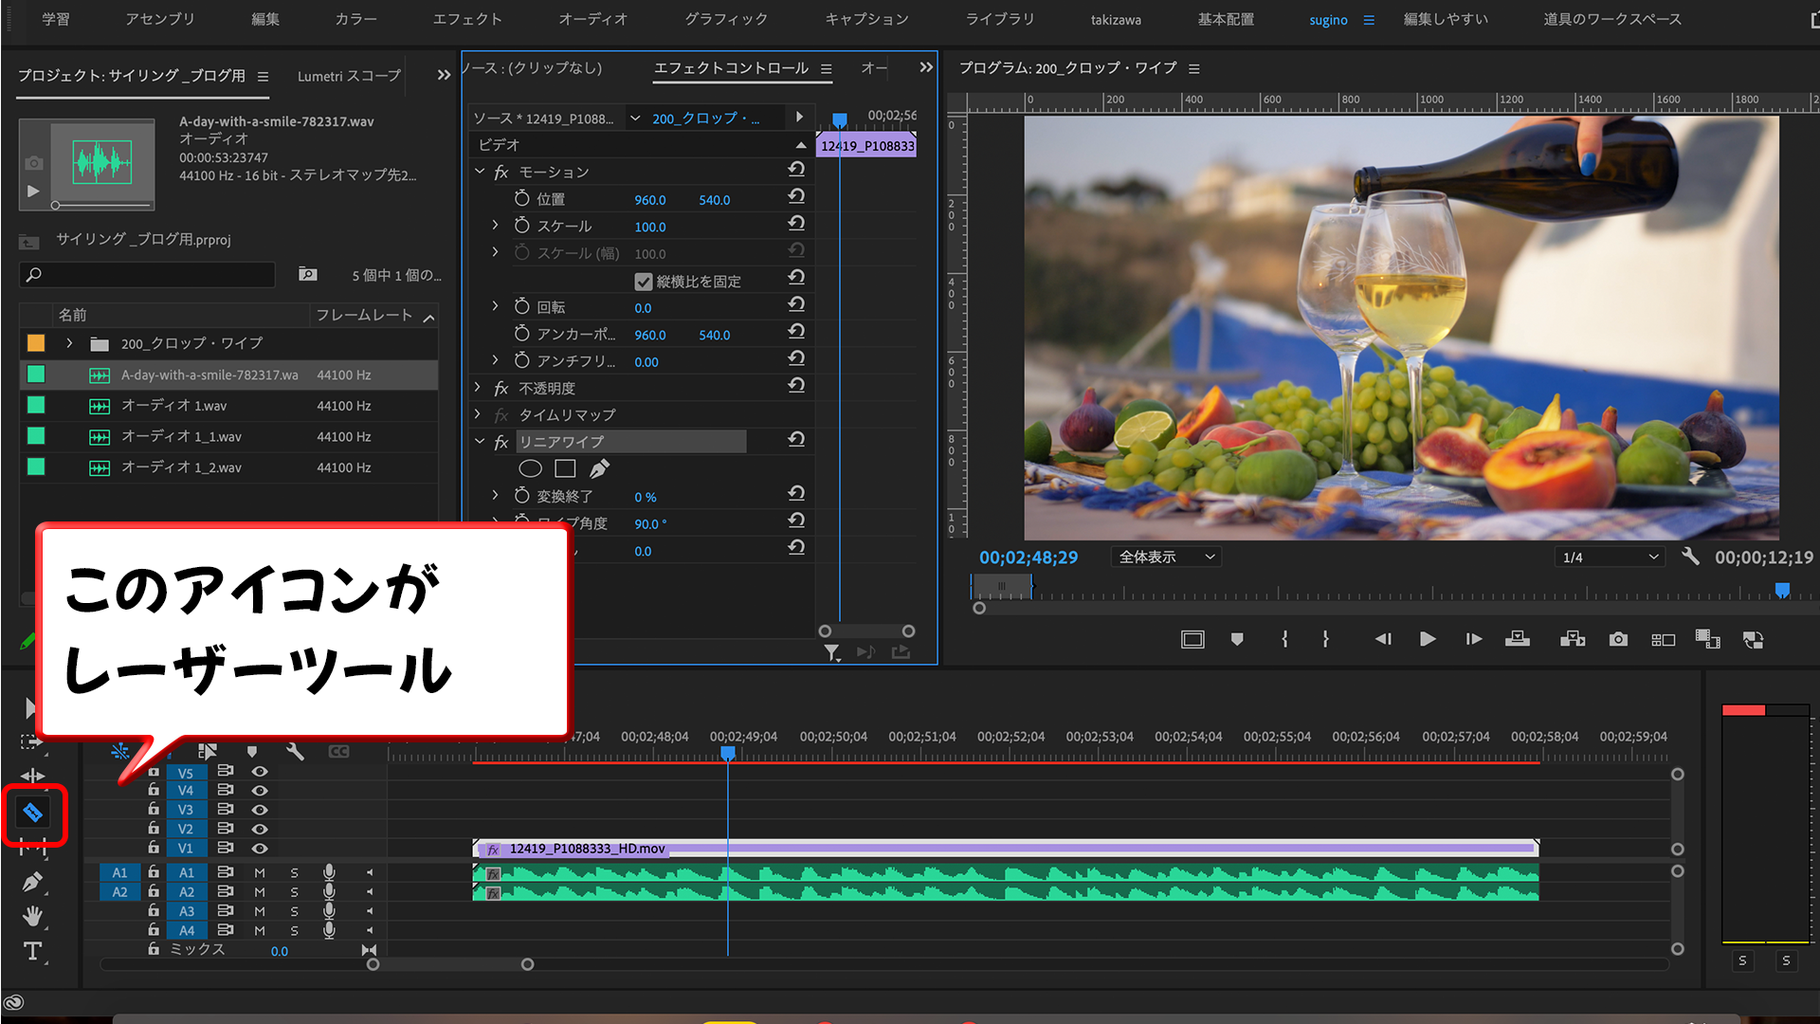Open the timeline settings wrench icon
The height and width of the screenshot is (1024, 1820).
pos(295,751)
